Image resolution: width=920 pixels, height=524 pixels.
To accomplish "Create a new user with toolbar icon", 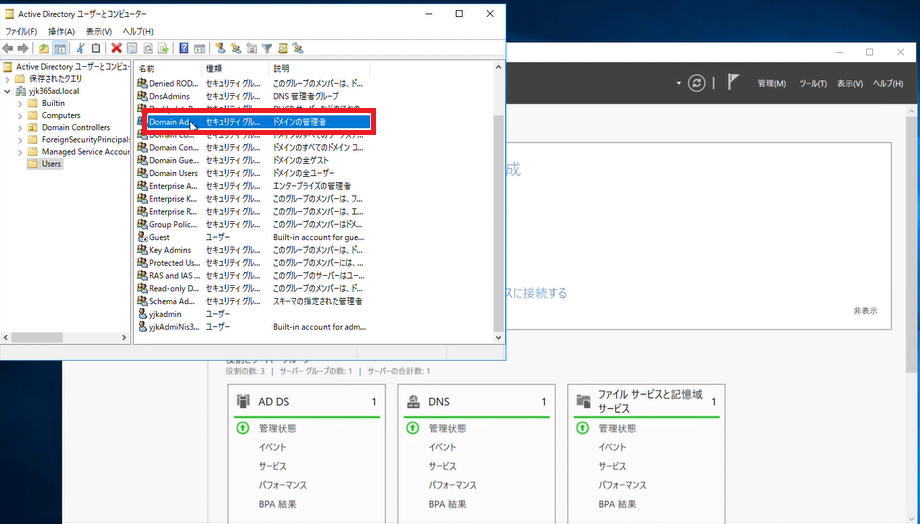I will pyautogui.click(x=220, y=48).
